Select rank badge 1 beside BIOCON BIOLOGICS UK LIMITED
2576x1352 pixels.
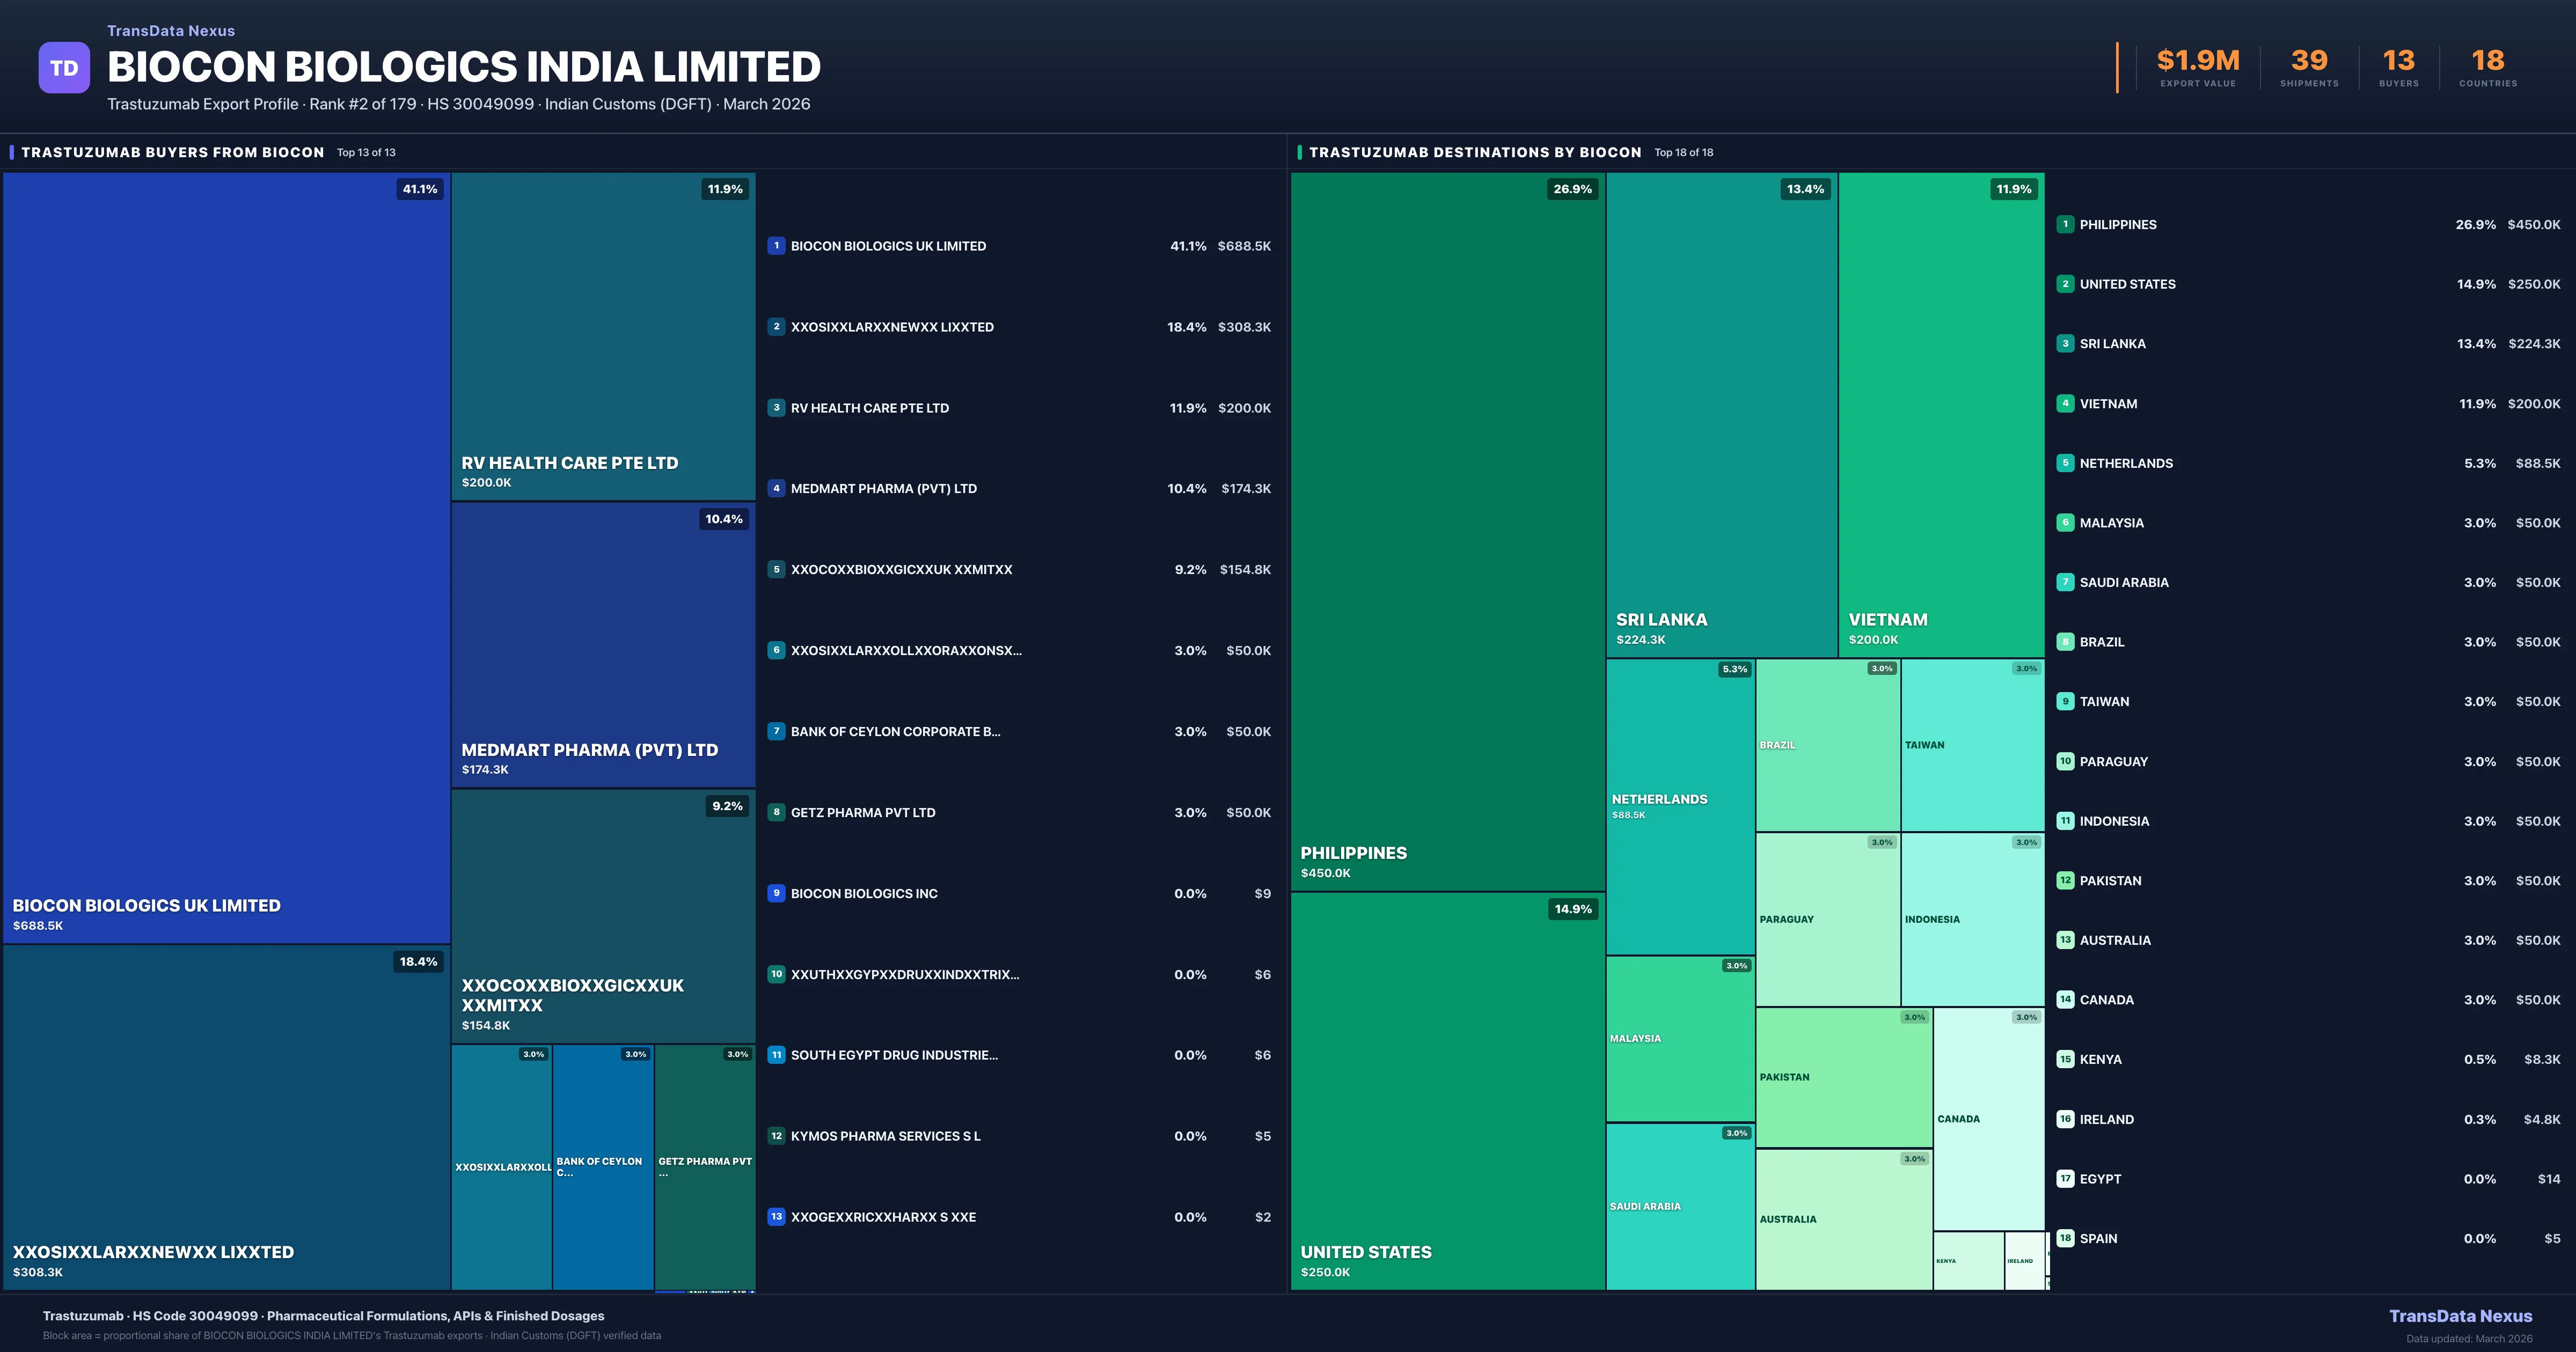click(777, 245)
